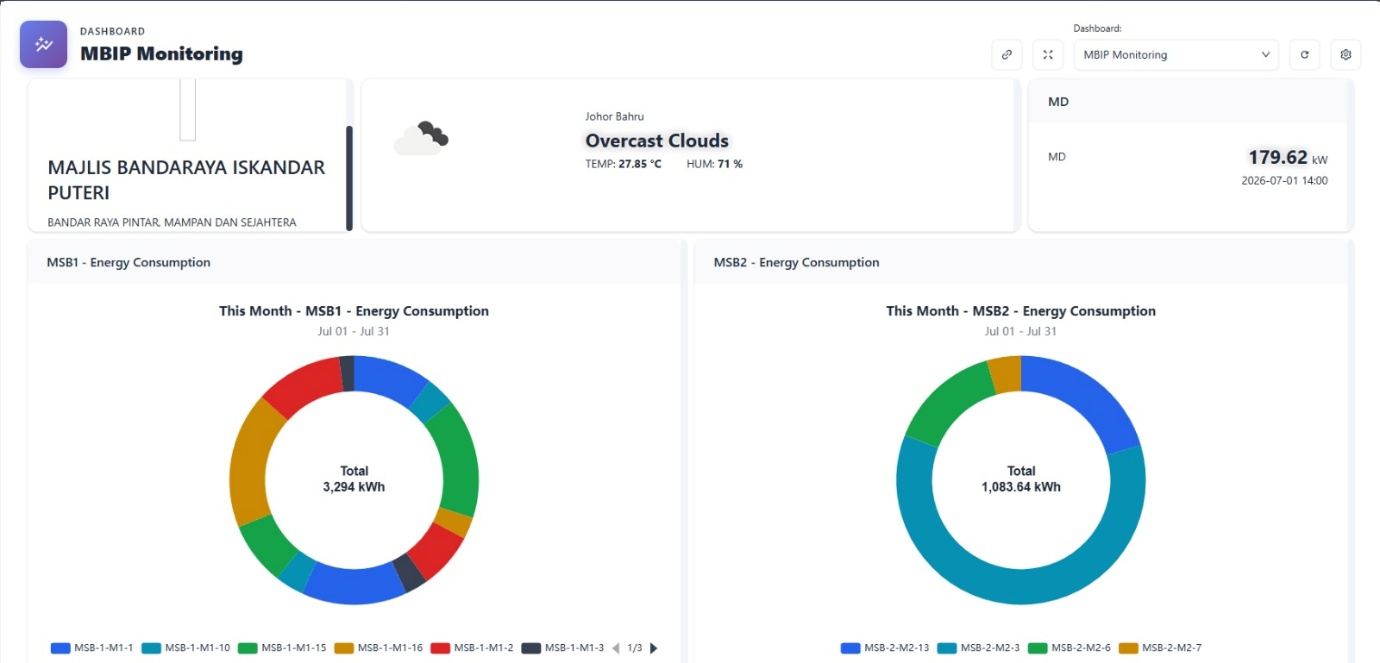Go to previous MSB1 legend page arrow
Screen dimensions: 1380x663
tap(616, 648)
